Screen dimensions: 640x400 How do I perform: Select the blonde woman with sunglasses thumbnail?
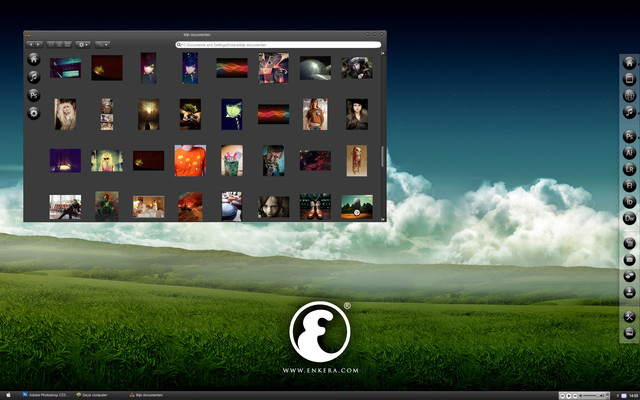(x=107, y=161)
